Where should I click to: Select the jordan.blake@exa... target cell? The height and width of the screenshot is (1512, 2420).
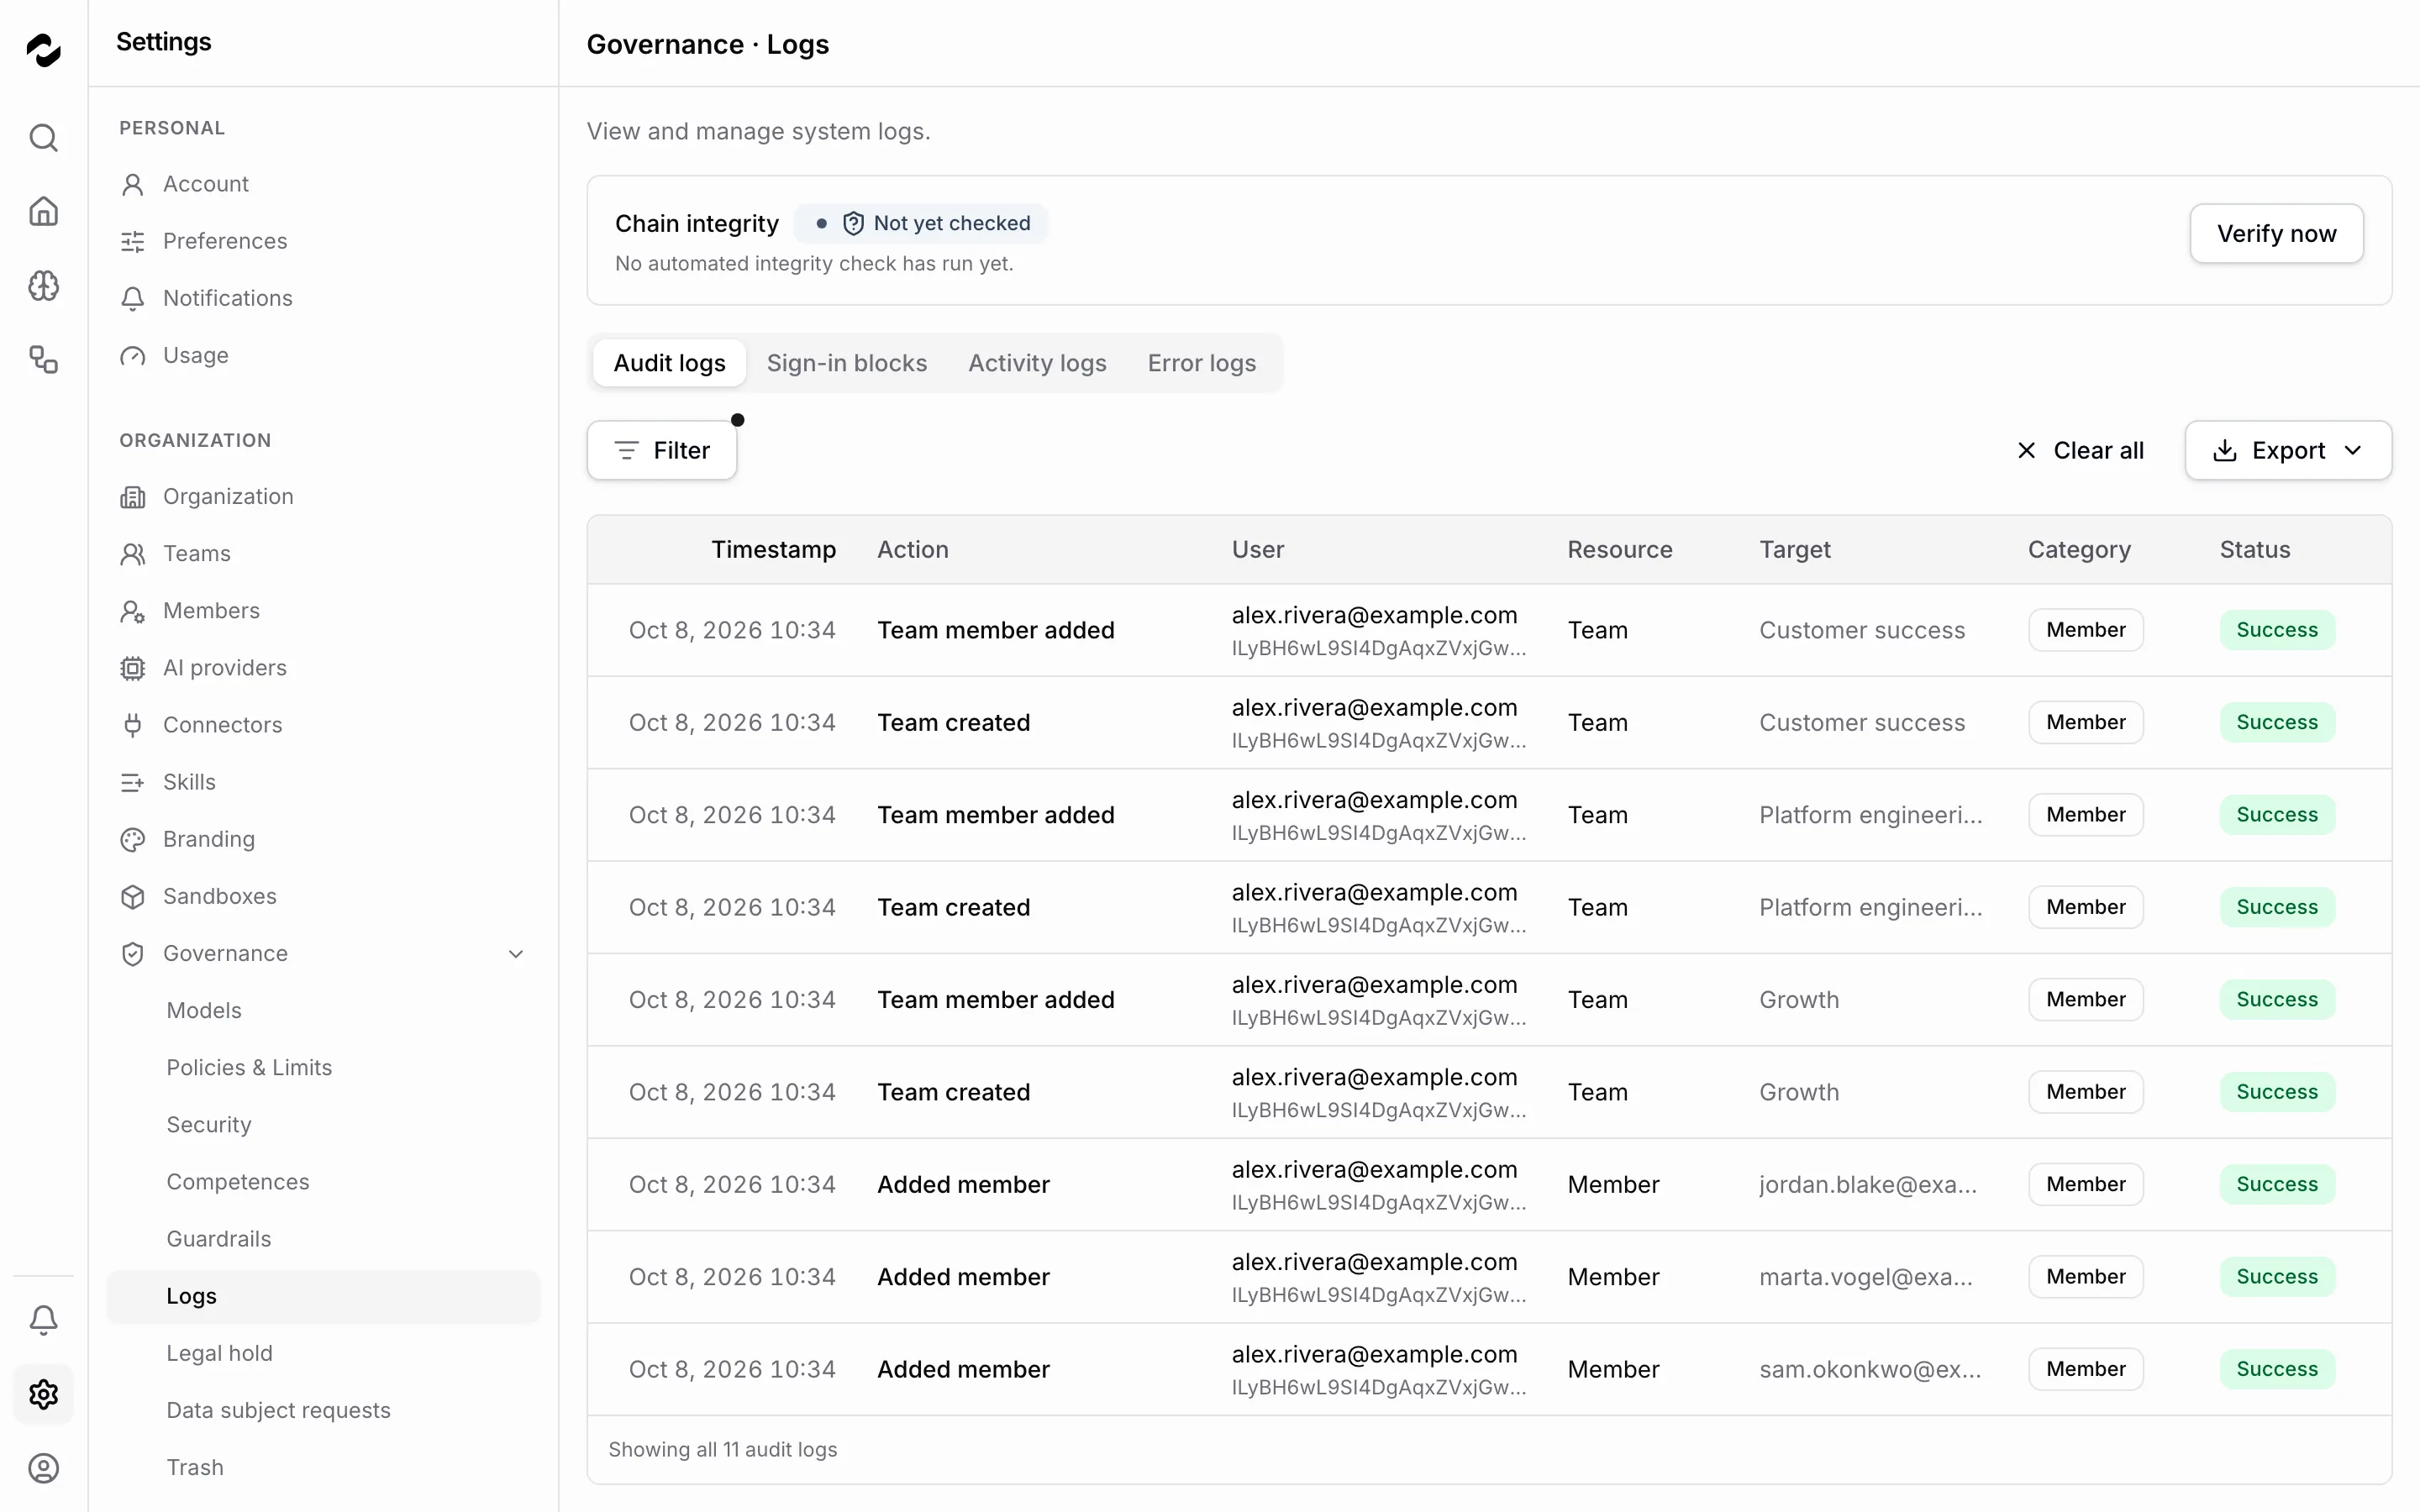click(x=1868, y=1184)
